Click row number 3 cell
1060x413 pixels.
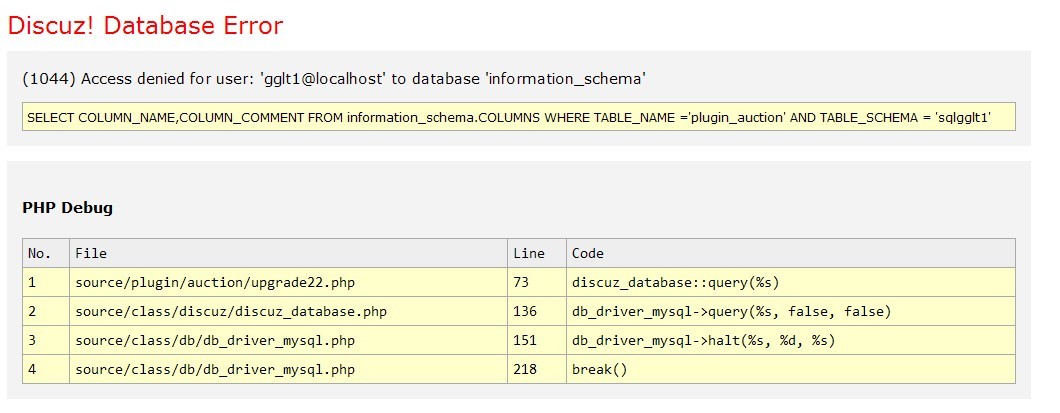46,341
